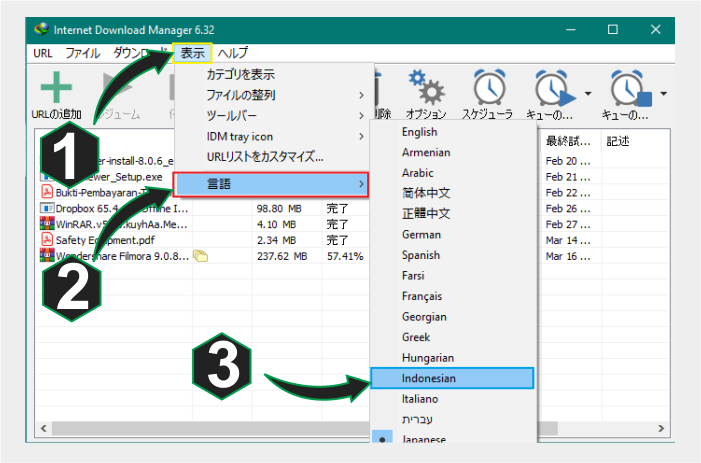Screen dimensions: 701x463
Task: Expand the 言語 language submenu
Action: [271, 184]
